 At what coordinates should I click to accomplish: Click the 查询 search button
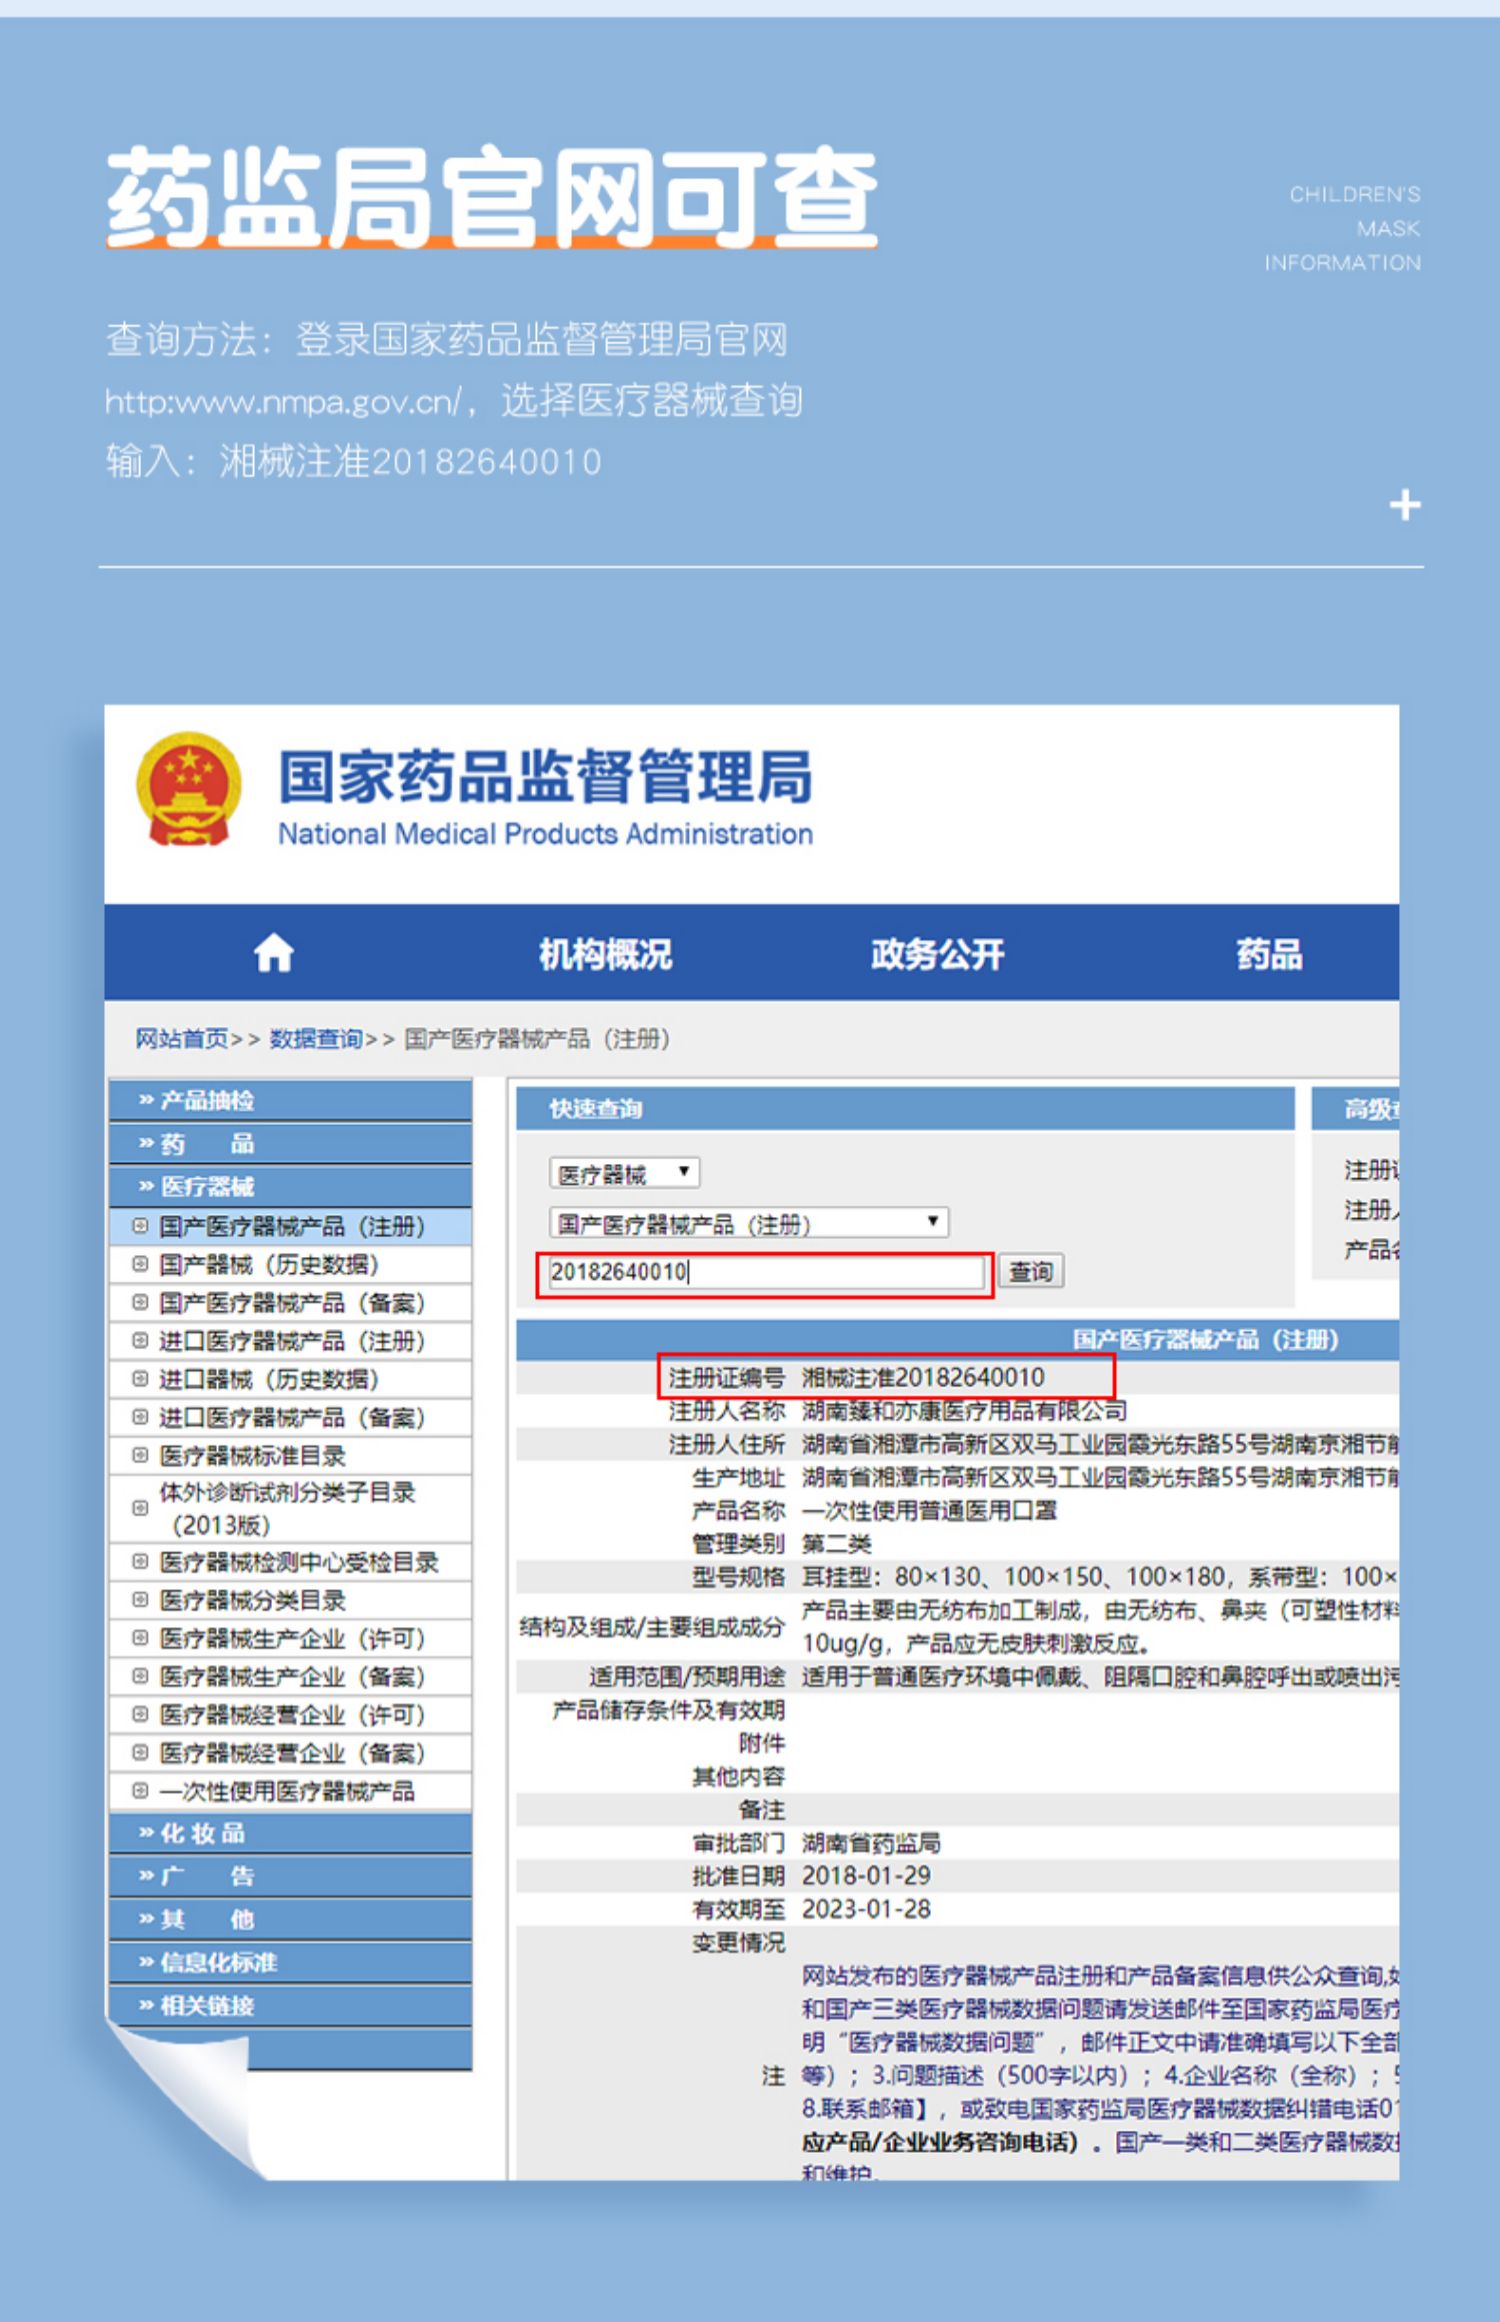(1031, 1272)
